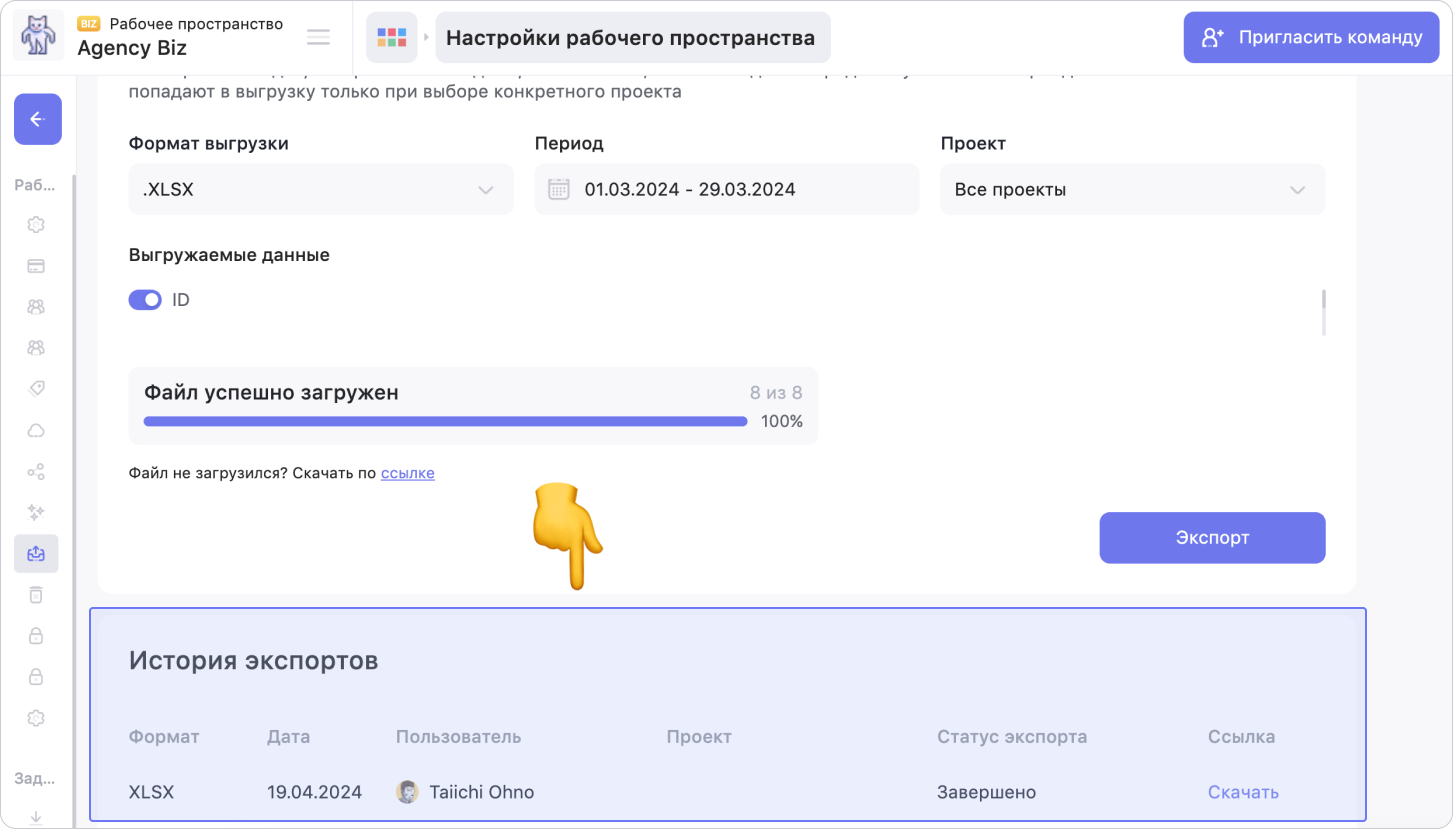Open the share nodes icon in sidebar

click(x=36, y=471)
